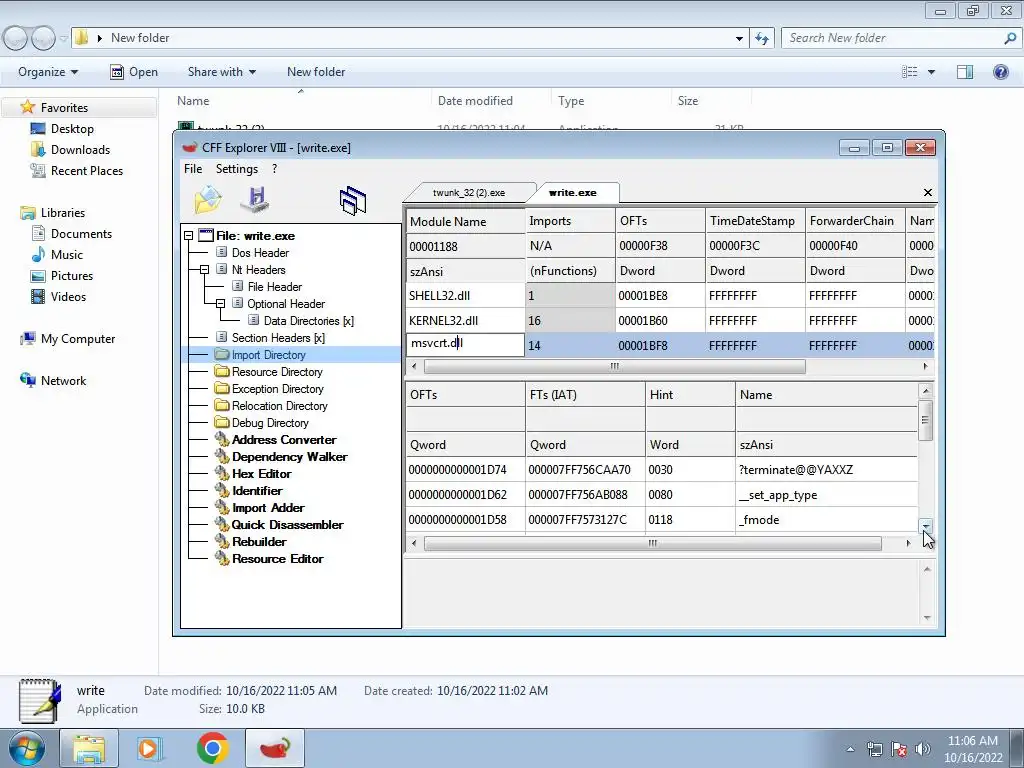
Task: Open the Dependency Walker tool
Action: pyautogui.click(x=289, y=456)
